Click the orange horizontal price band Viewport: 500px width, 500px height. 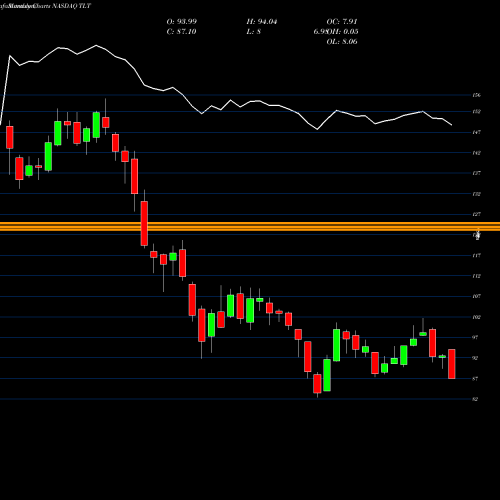tap(250, 227)
